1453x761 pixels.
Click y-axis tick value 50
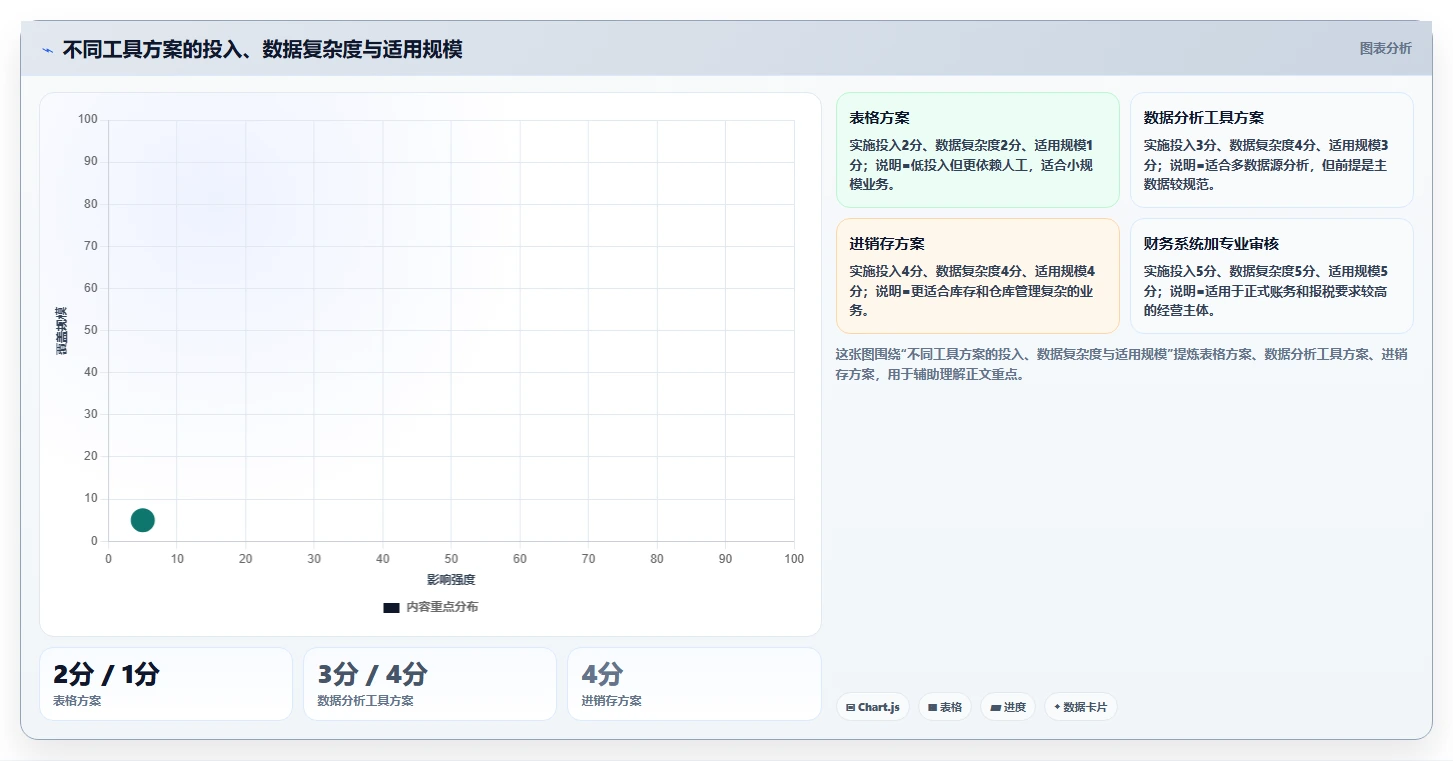[x=91, y=330]
